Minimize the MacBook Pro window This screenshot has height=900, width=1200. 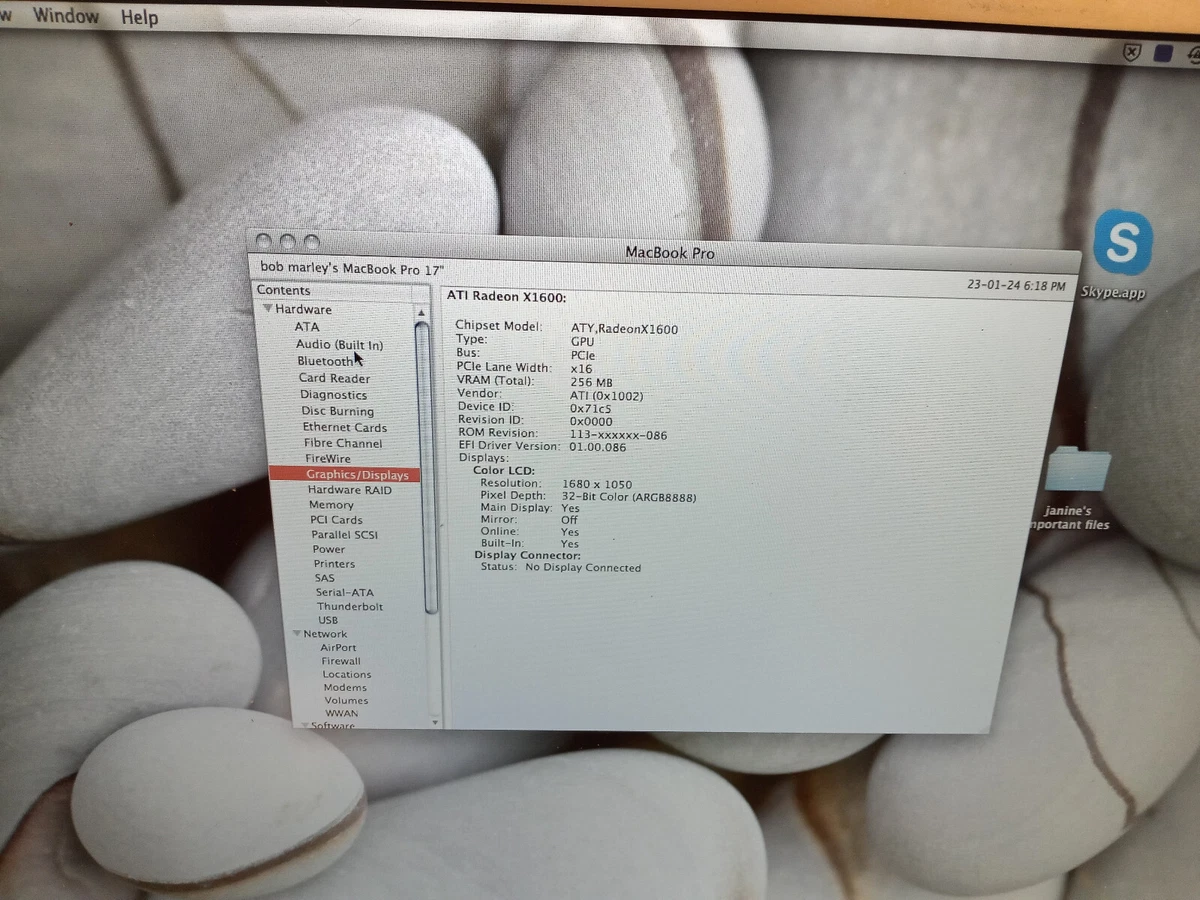[x=288, y=241]
